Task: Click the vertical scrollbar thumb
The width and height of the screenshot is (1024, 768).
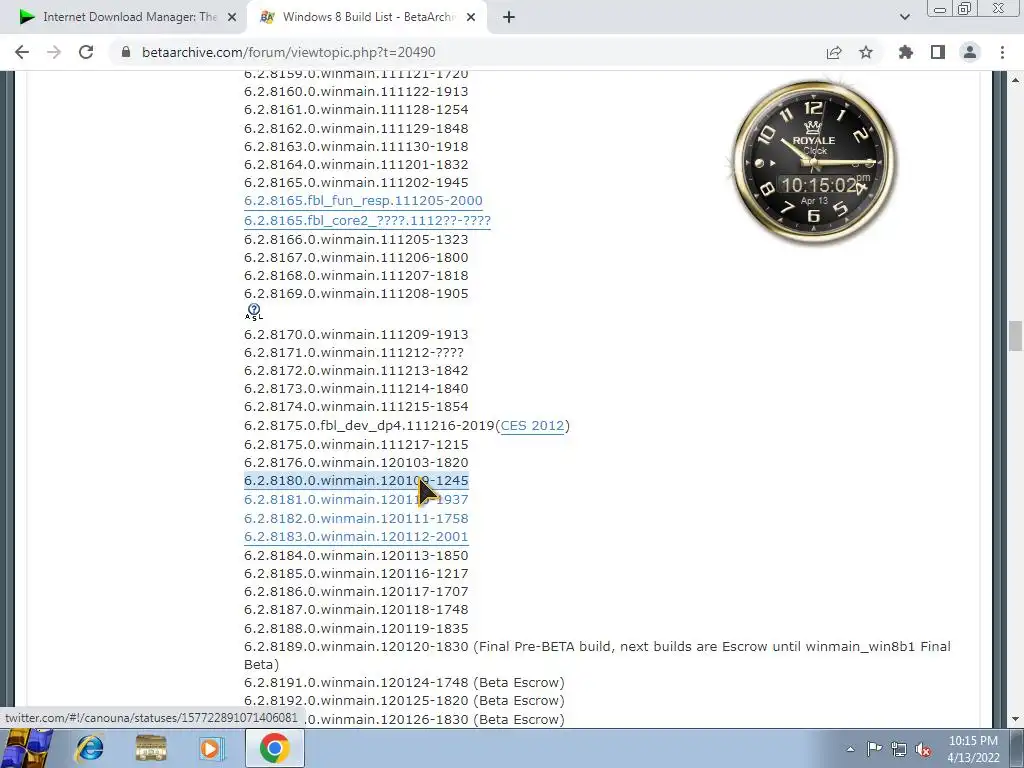Action: point(1015,336)
